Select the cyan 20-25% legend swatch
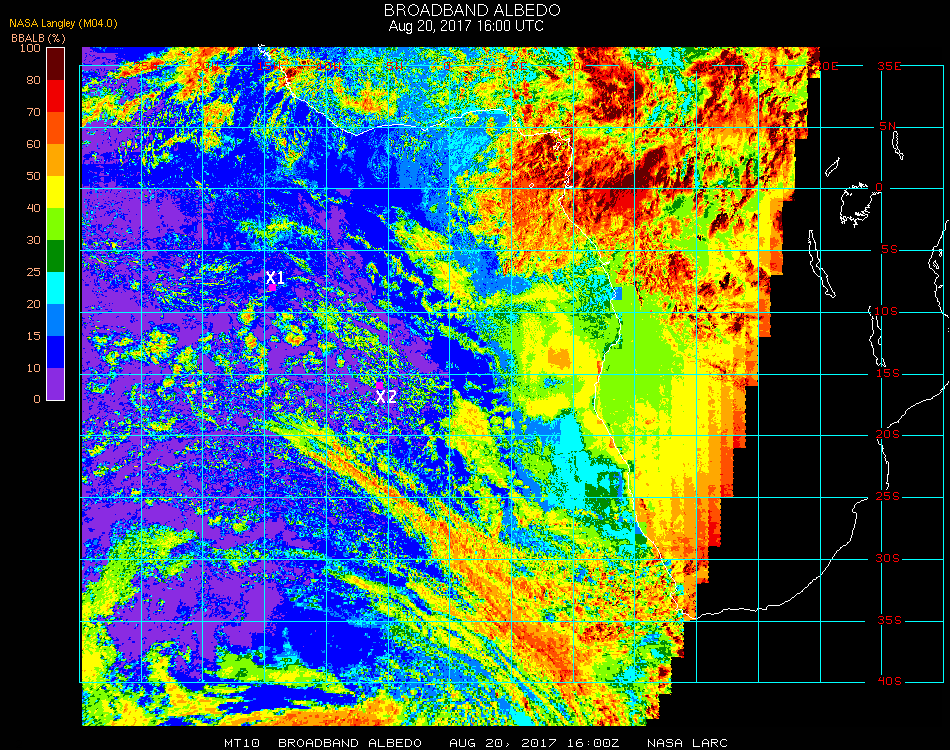 (x=56, y=288)
